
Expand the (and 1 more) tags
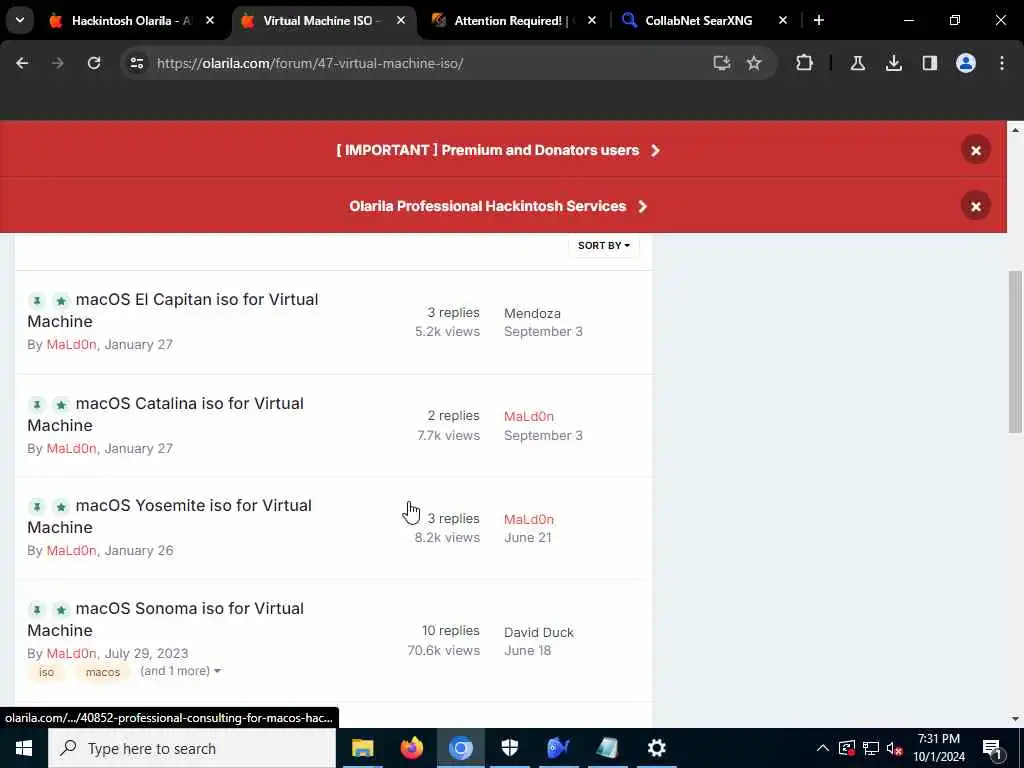(x=180, y=671)
